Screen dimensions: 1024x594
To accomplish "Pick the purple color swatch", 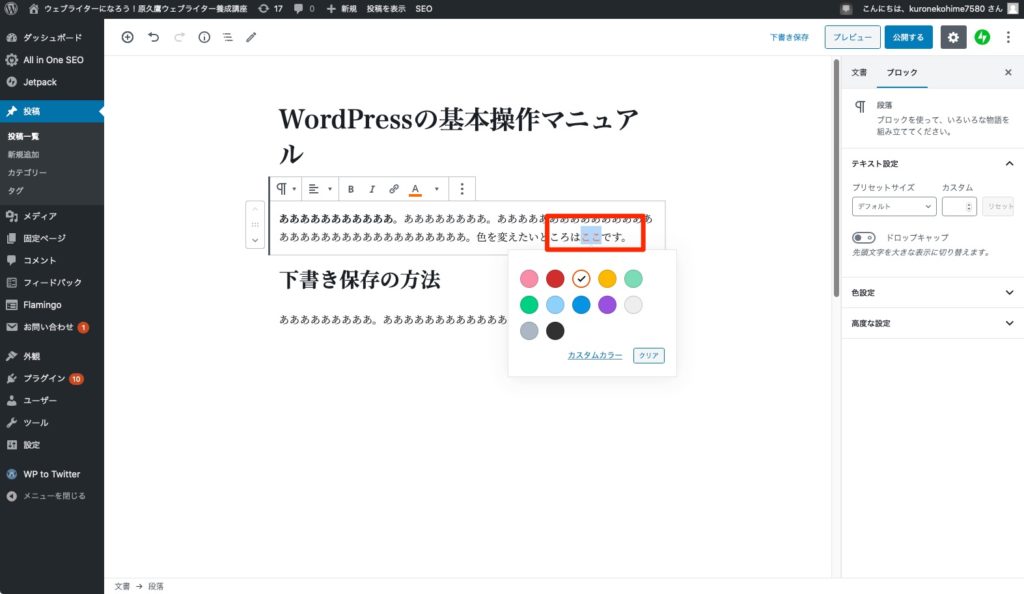I will click(607, 305).
